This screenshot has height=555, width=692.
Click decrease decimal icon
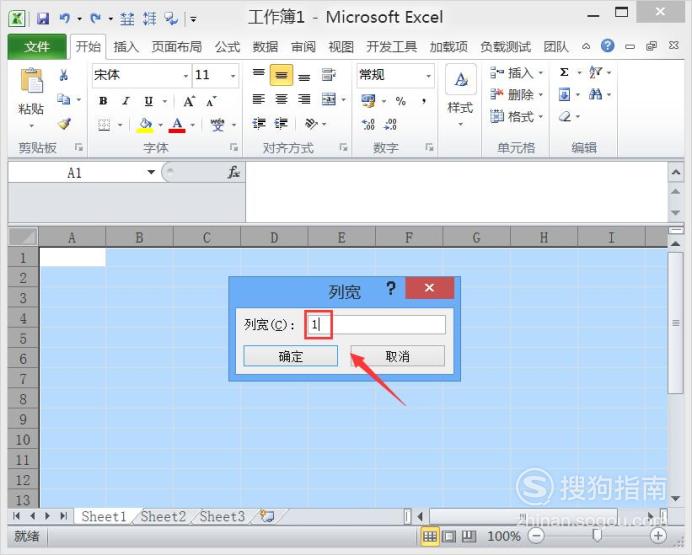[x=390, y=124]
